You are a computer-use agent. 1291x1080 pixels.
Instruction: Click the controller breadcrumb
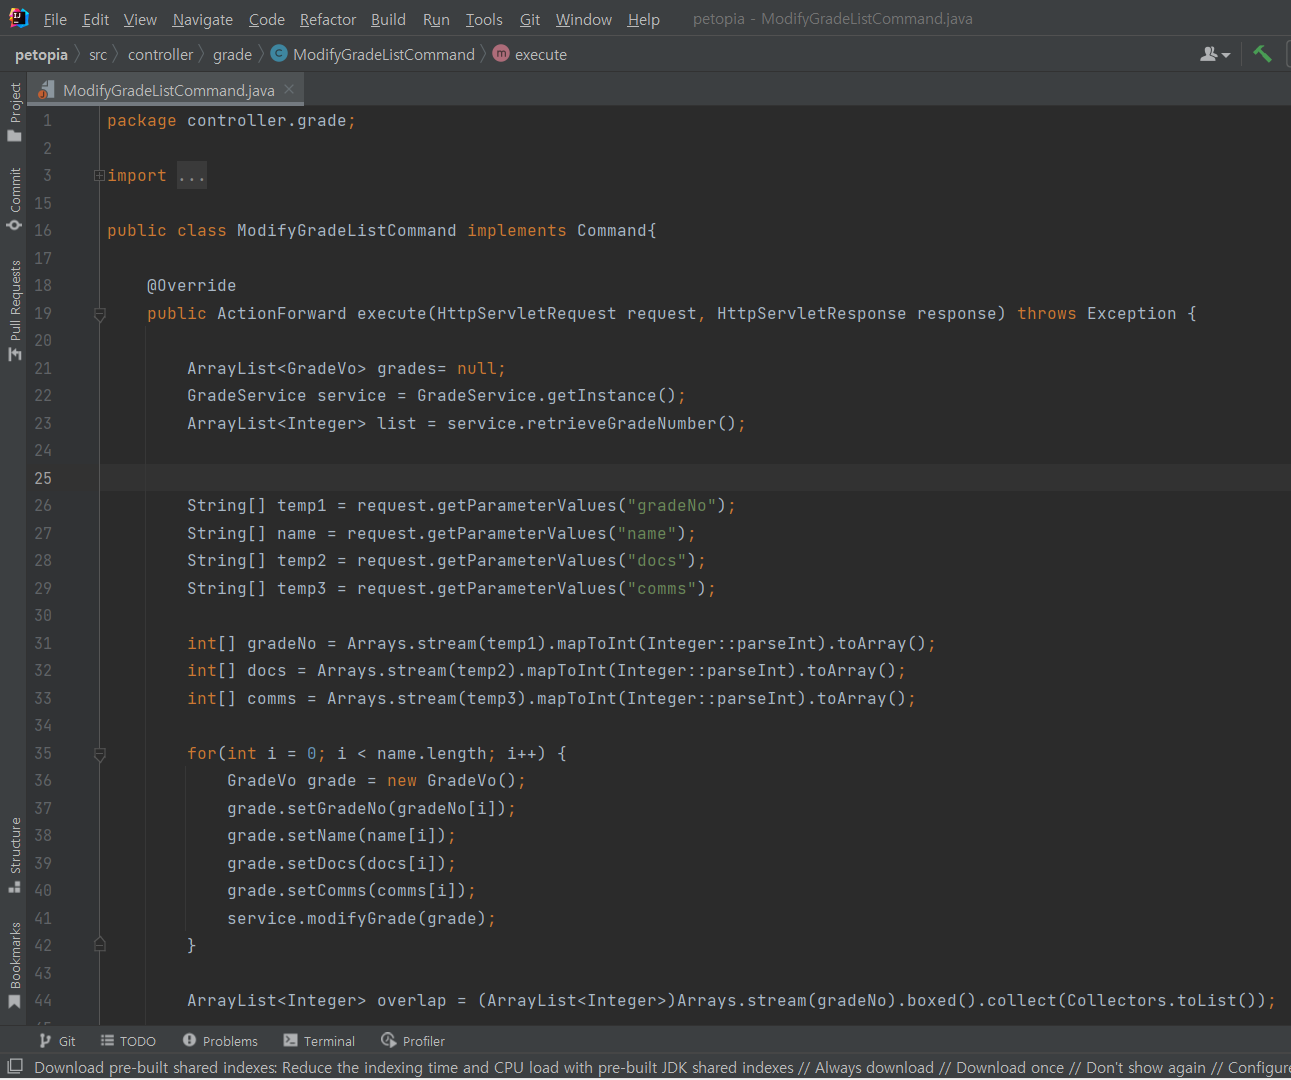coord(160,54)
